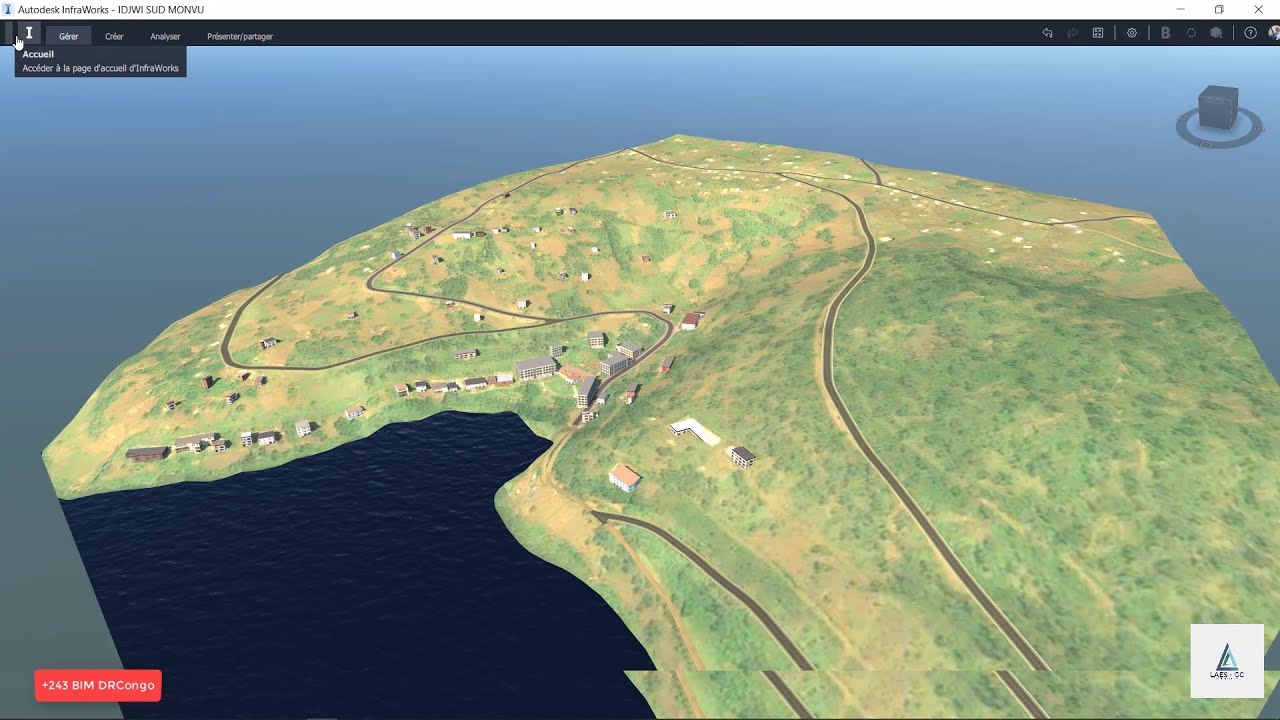
Task: Open the settings gear icon
Action: tap(1132, 33)
